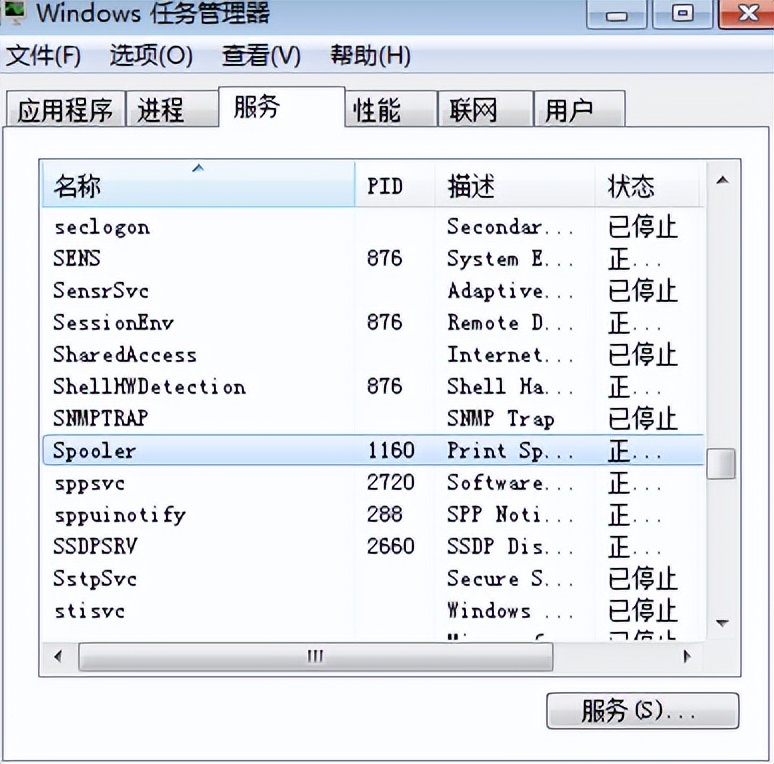
Task: Select the stisvc service row
Action: pyautogui.click(x=373, y=611)
